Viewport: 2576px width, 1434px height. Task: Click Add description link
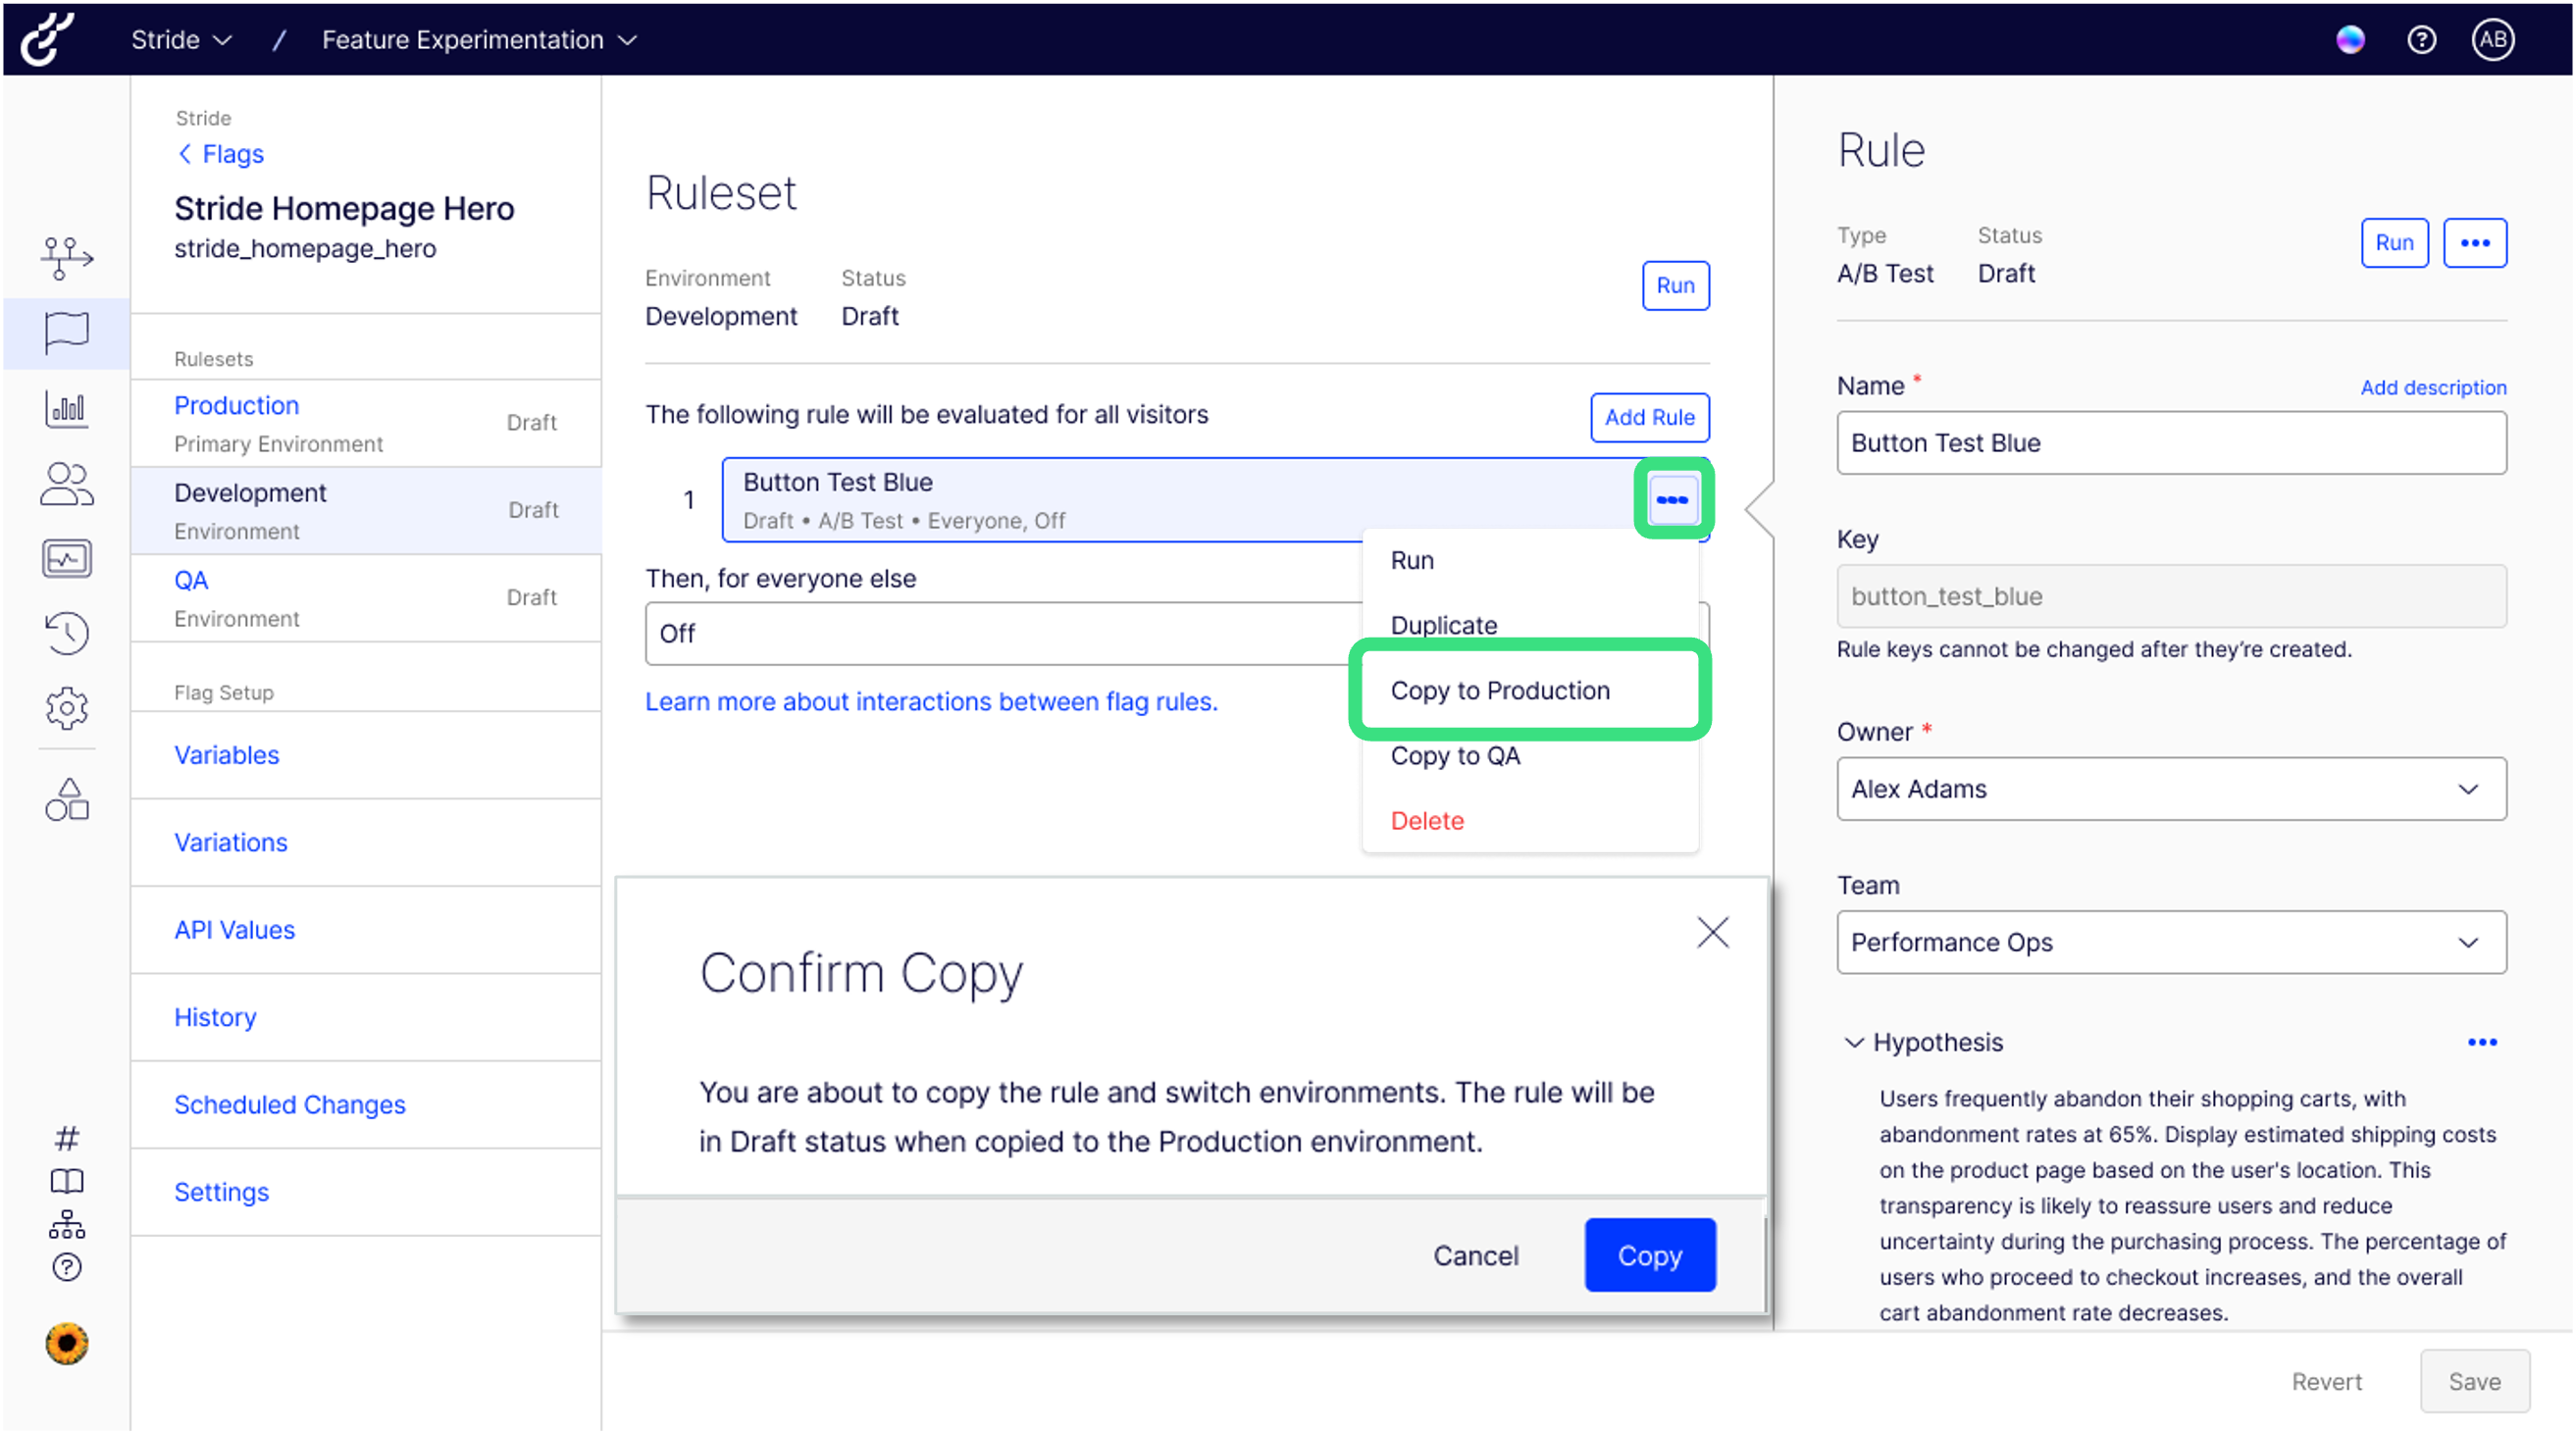click(2432, 387)
